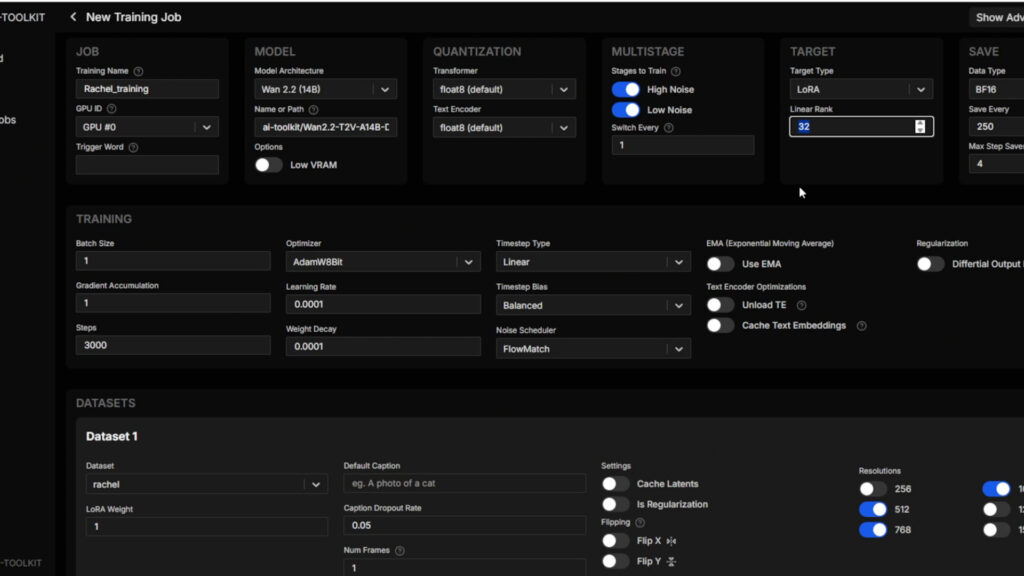Toggle Cache Latents on
This screenshot has height=576, width=1024.
[615, 484]
